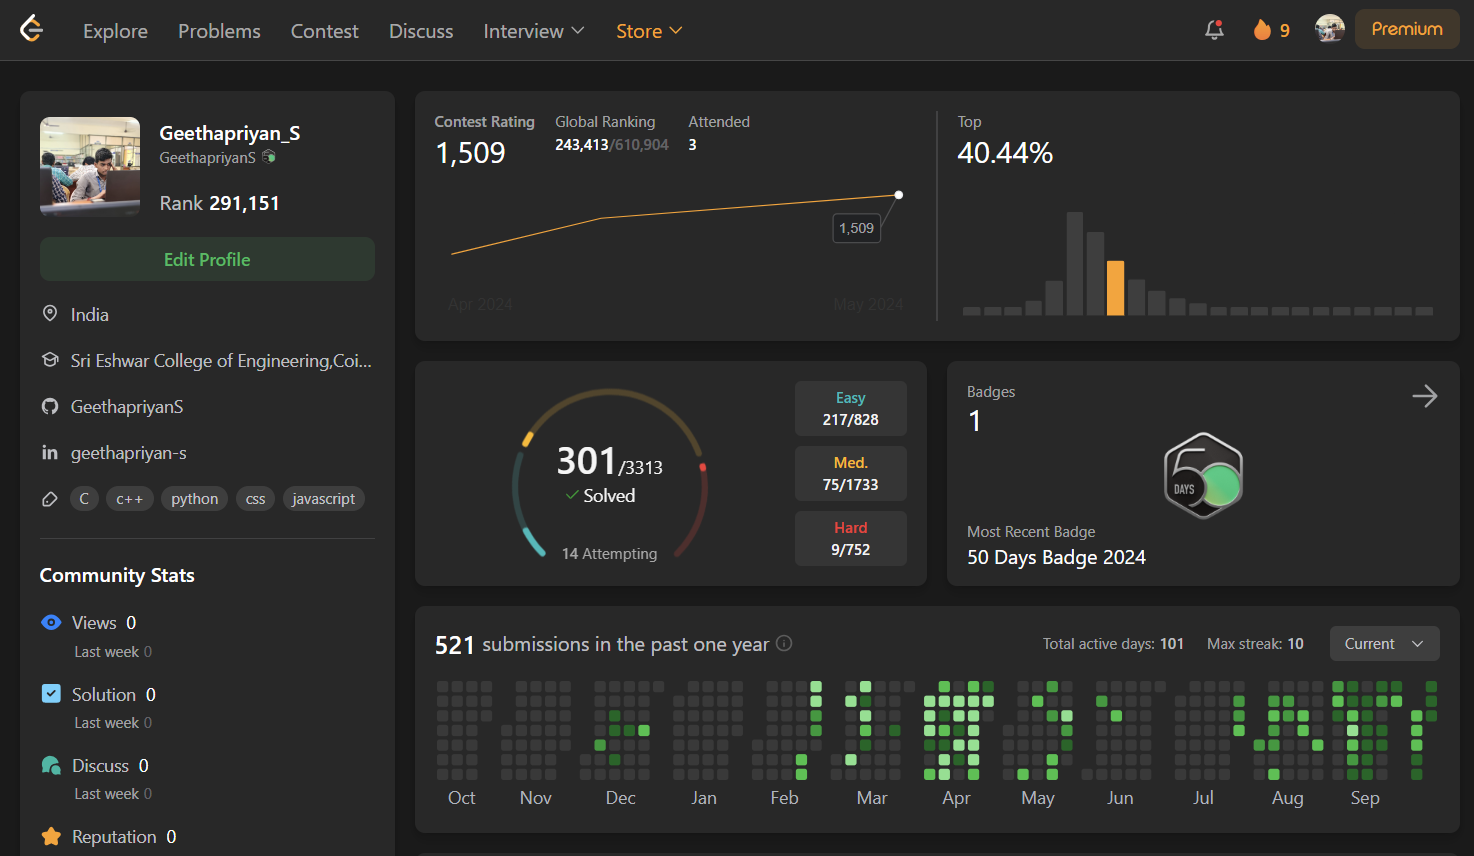Click the Discuss chat bubbles icon
Viewport: 1474px width, 856px height.
click(51, 765)
